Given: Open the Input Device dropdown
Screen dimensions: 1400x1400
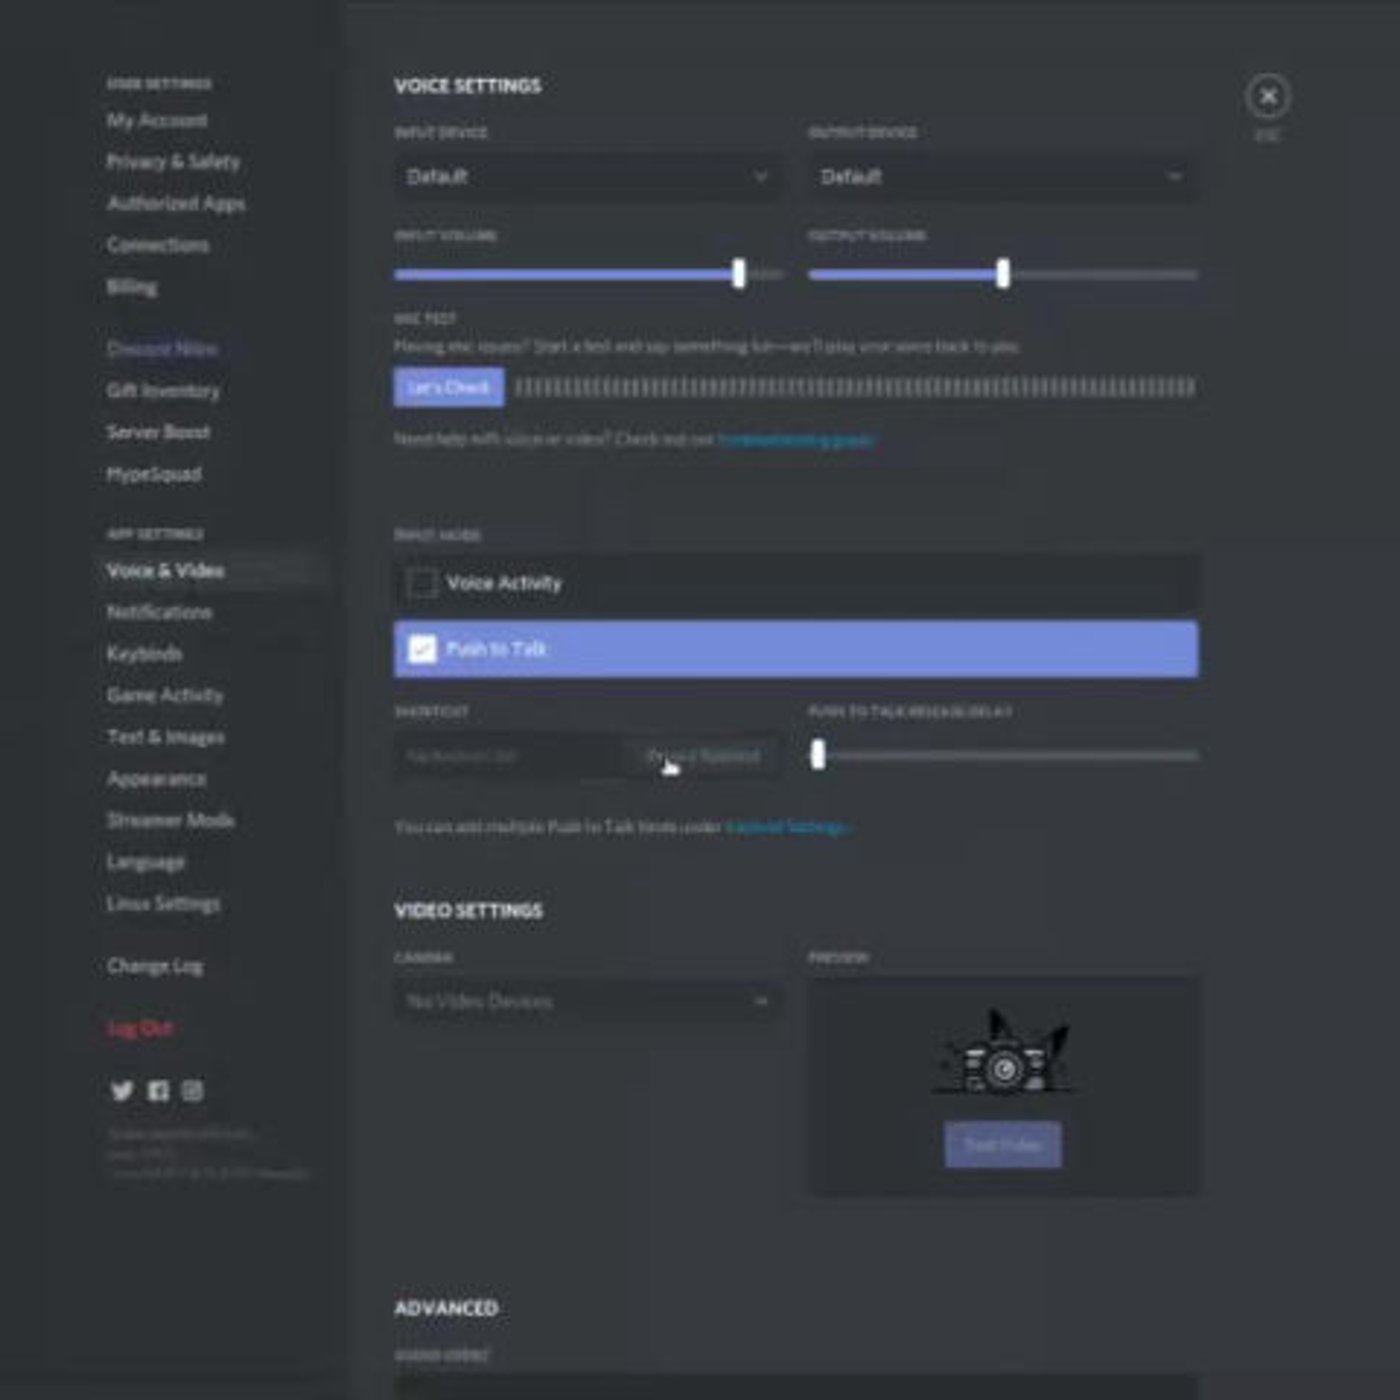Looking at the screenshot, I should 588,177.
